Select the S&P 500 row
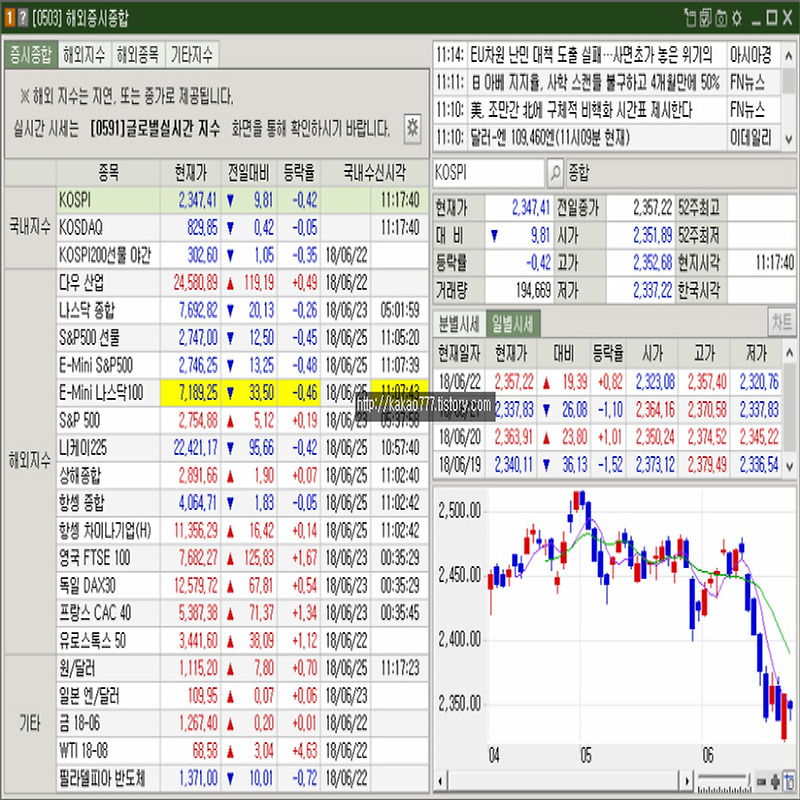The height and width of the screenshot is (800, 800). [242, 420]
